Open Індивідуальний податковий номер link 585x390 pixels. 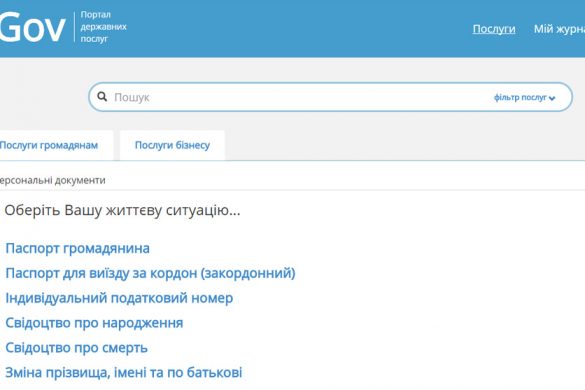point(119,298)
